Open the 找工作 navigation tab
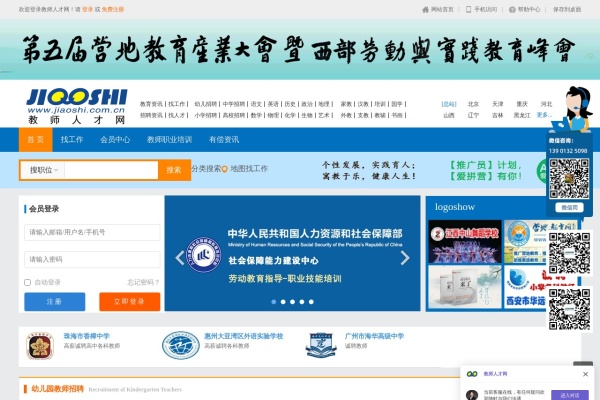This screenshot has width=600, height=400. [x=72, y=140]
